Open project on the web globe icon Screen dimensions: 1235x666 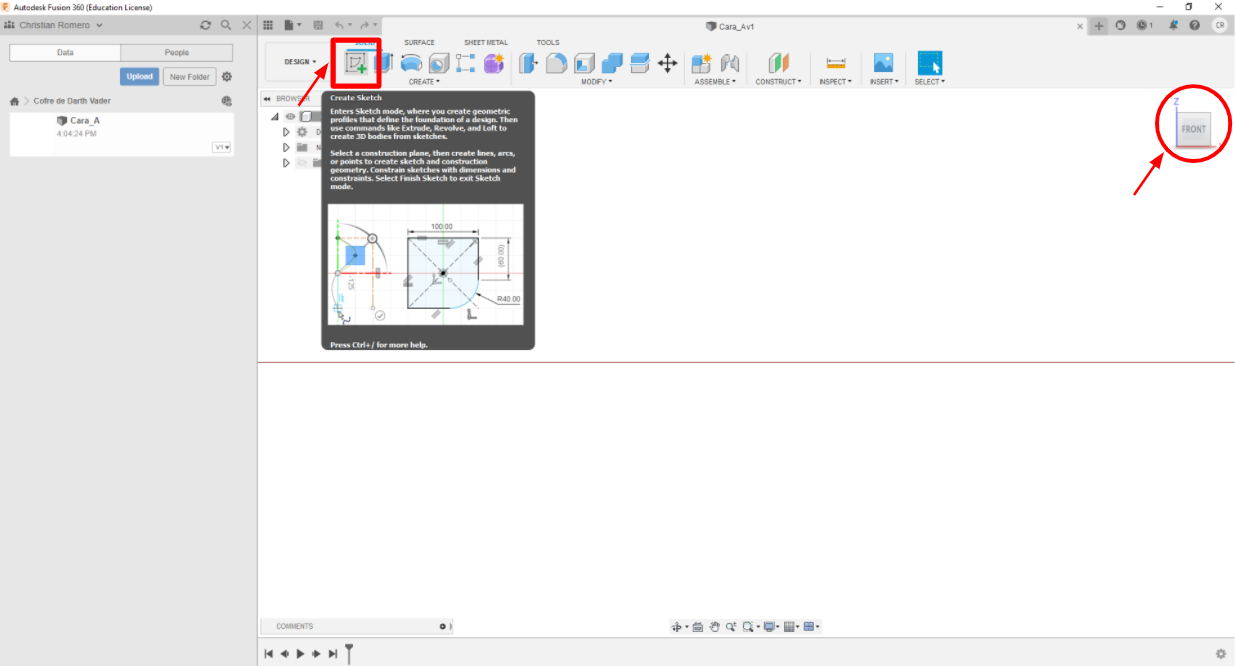227,101
